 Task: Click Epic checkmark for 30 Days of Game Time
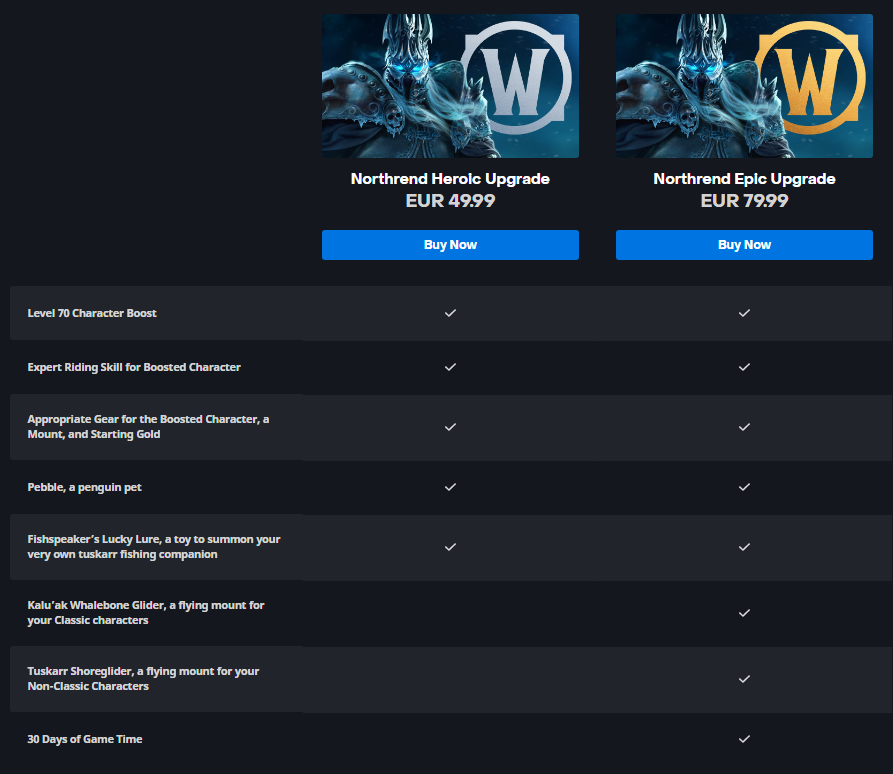click(x=744, y=739)
